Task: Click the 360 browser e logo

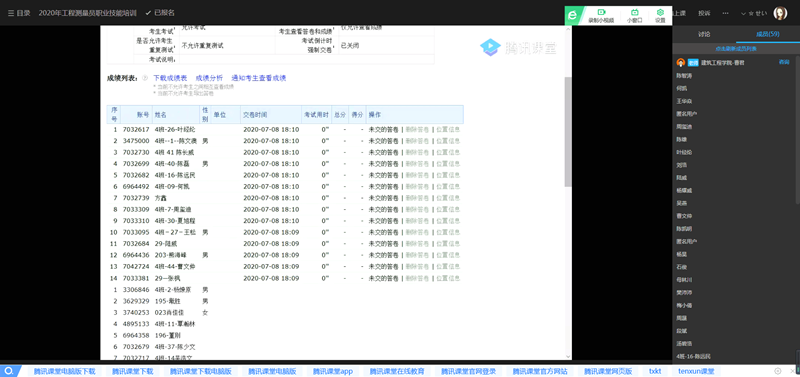Action: coord(573,15)
